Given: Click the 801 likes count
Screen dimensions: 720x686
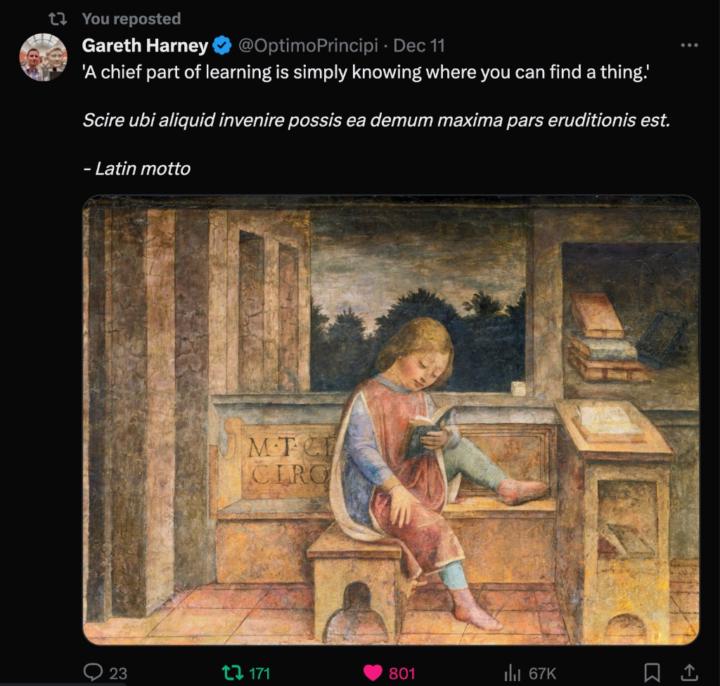Looking at the screenshot, I should [402, 673].
